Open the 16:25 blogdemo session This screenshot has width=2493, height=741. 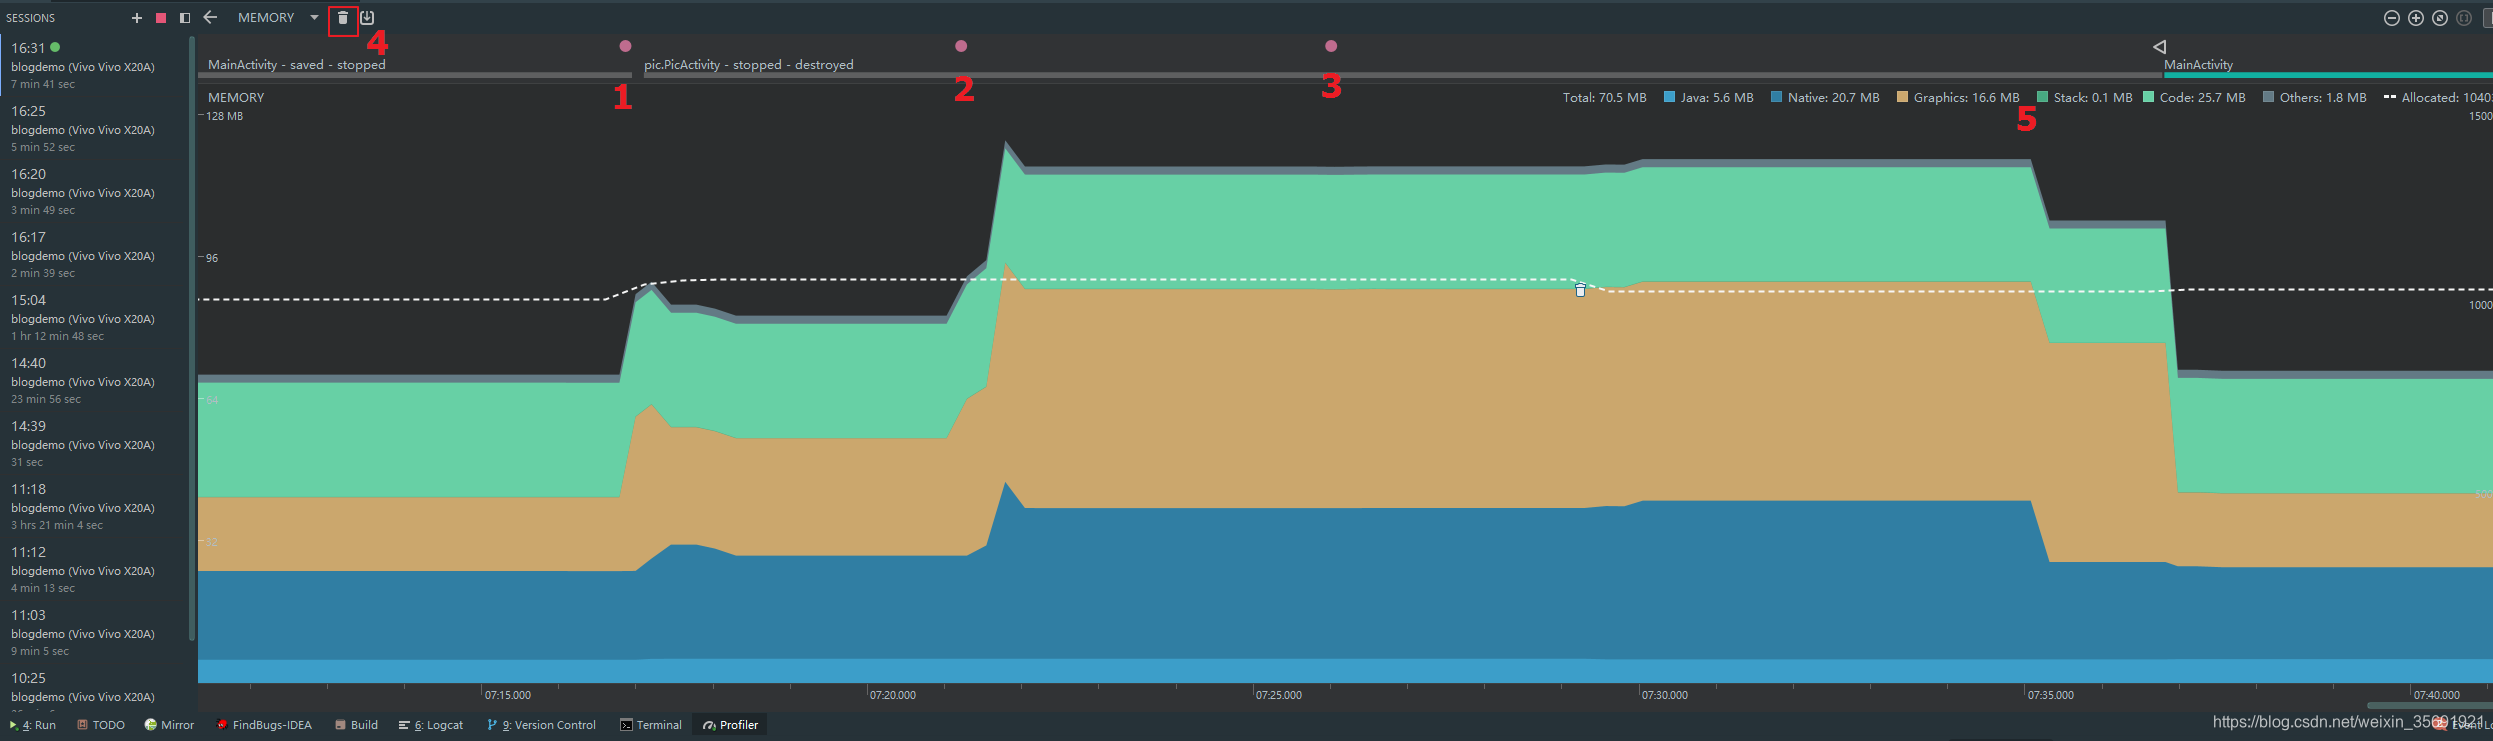[95, 128]
